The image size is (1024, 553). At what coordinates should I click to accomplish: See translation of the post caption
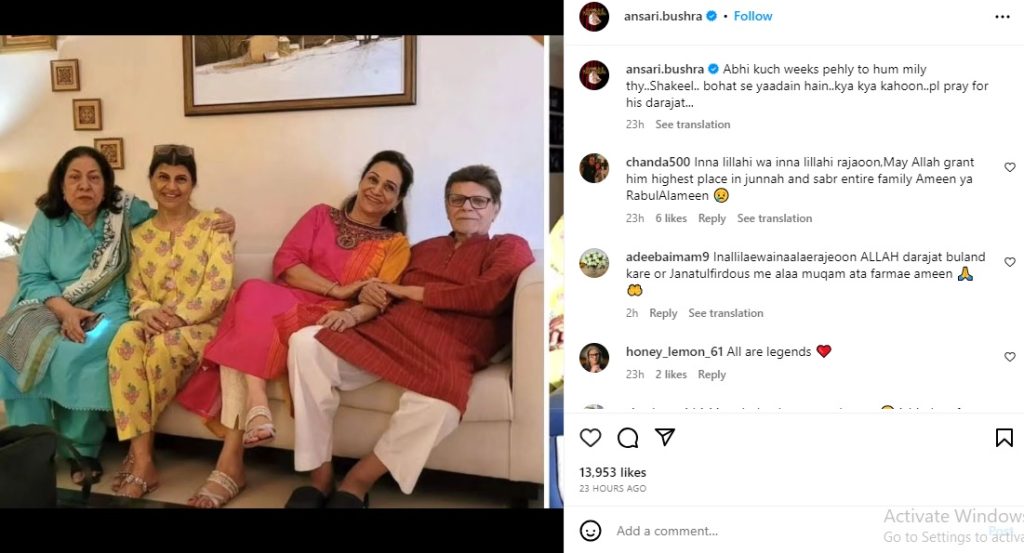click(692, 125)
